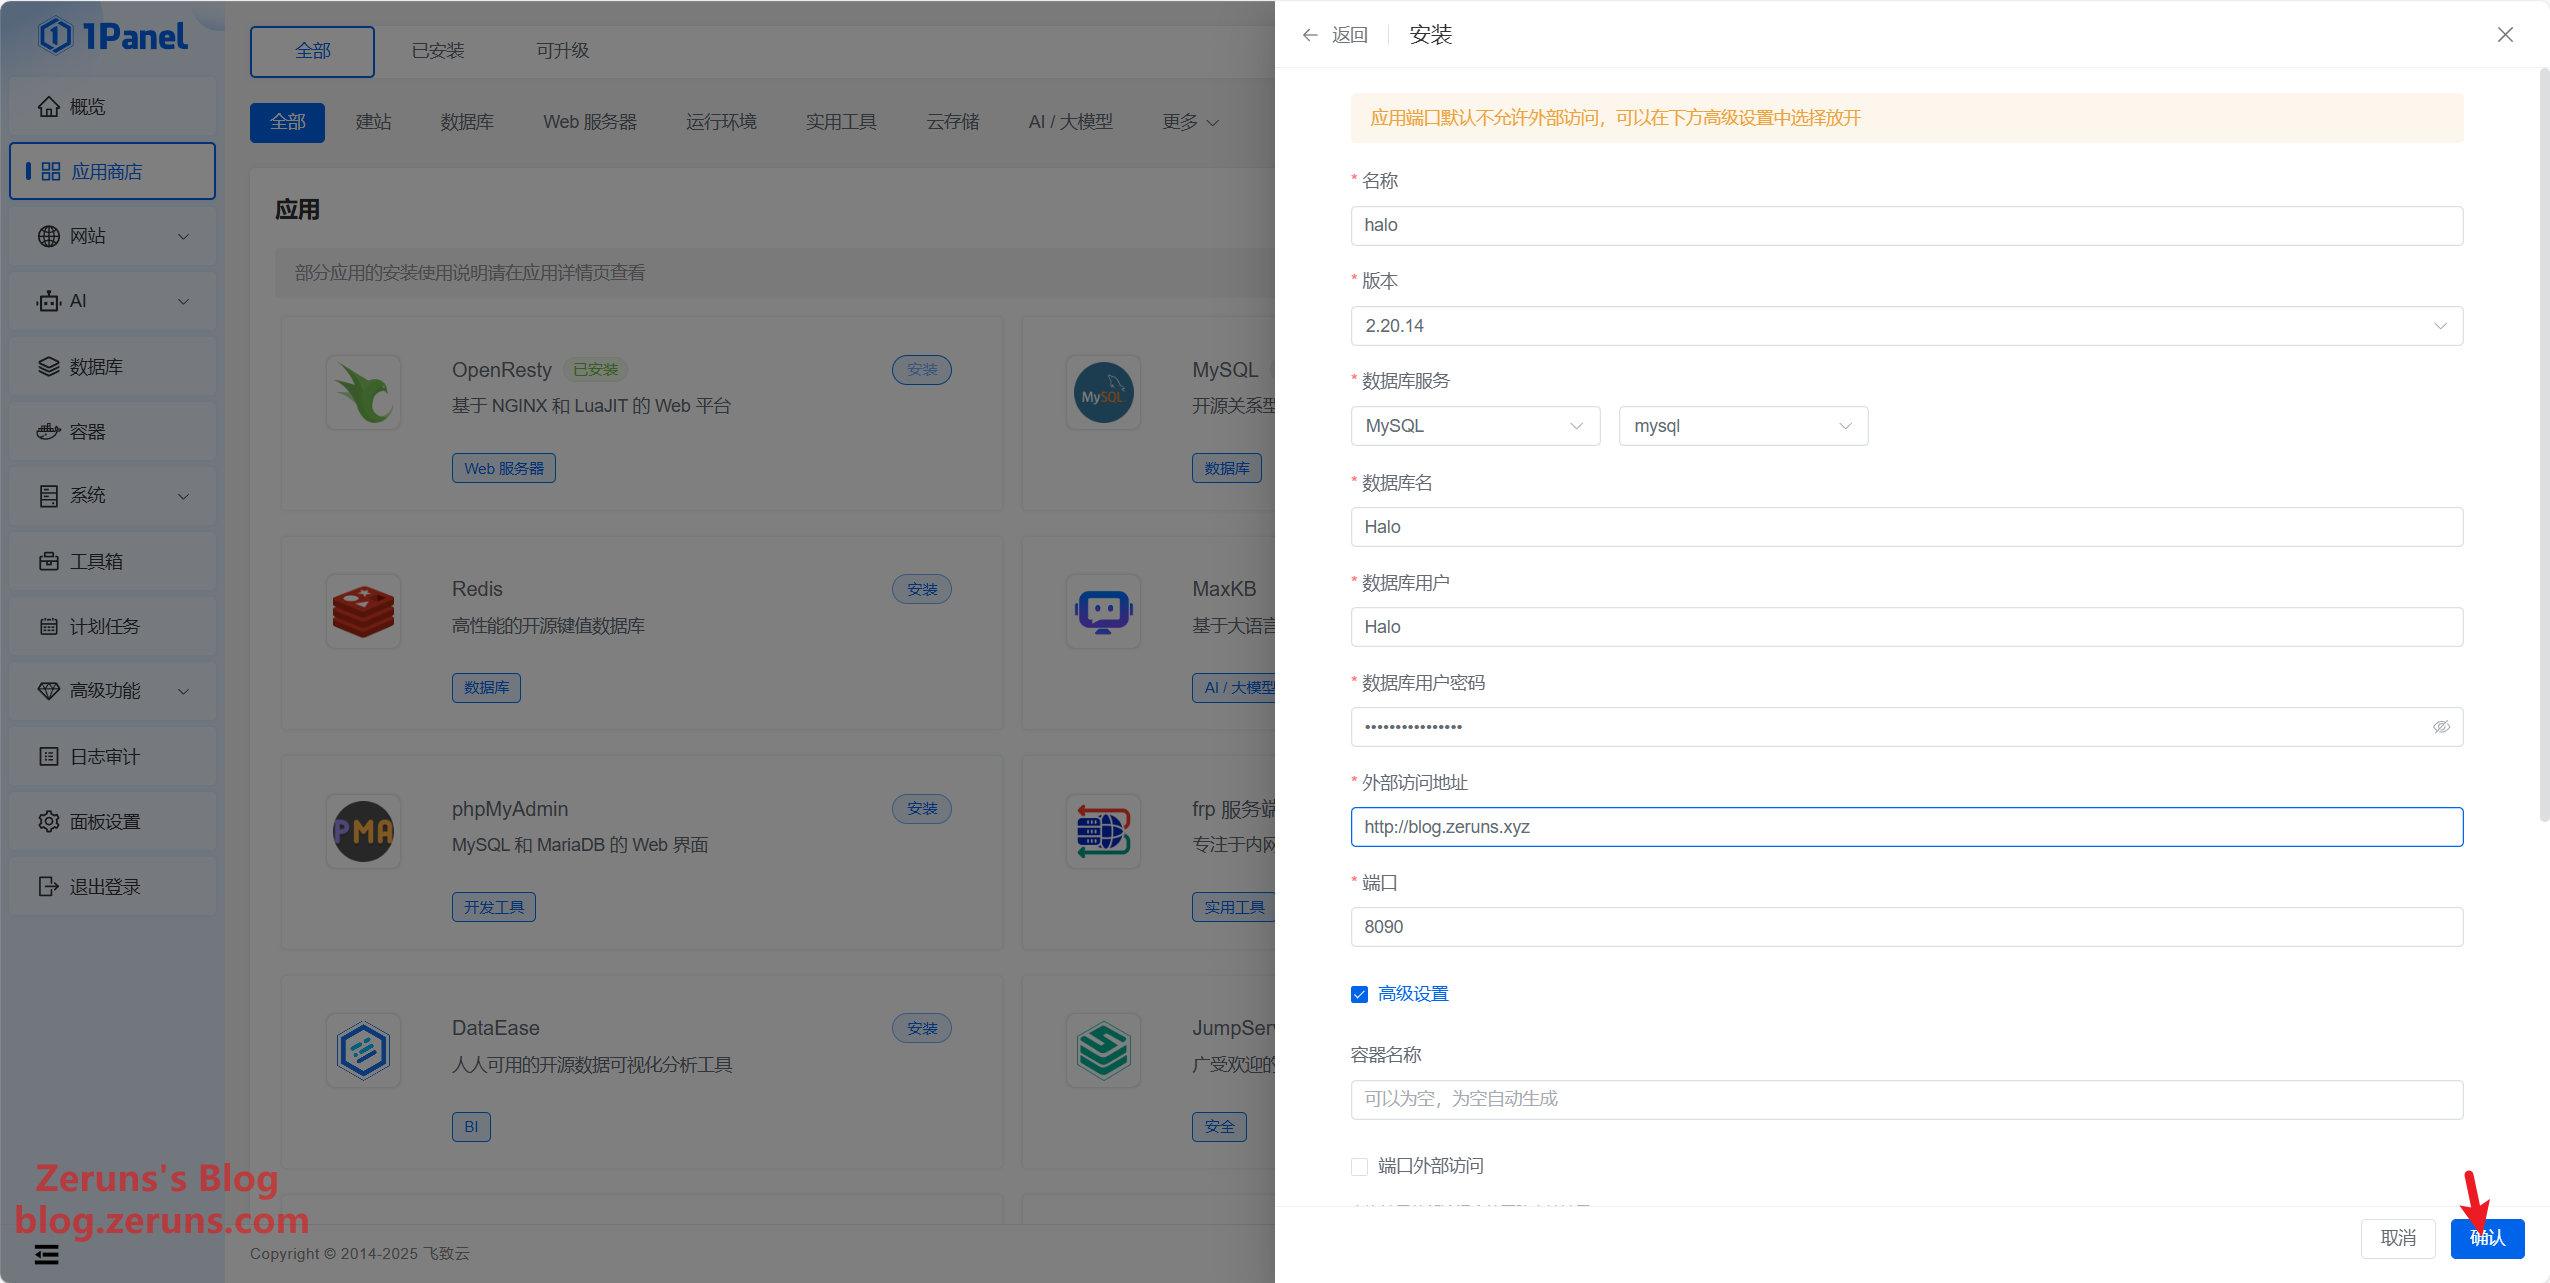
Task: Click into the 容器名称 input field
Action: [x=1906, y=1099]
